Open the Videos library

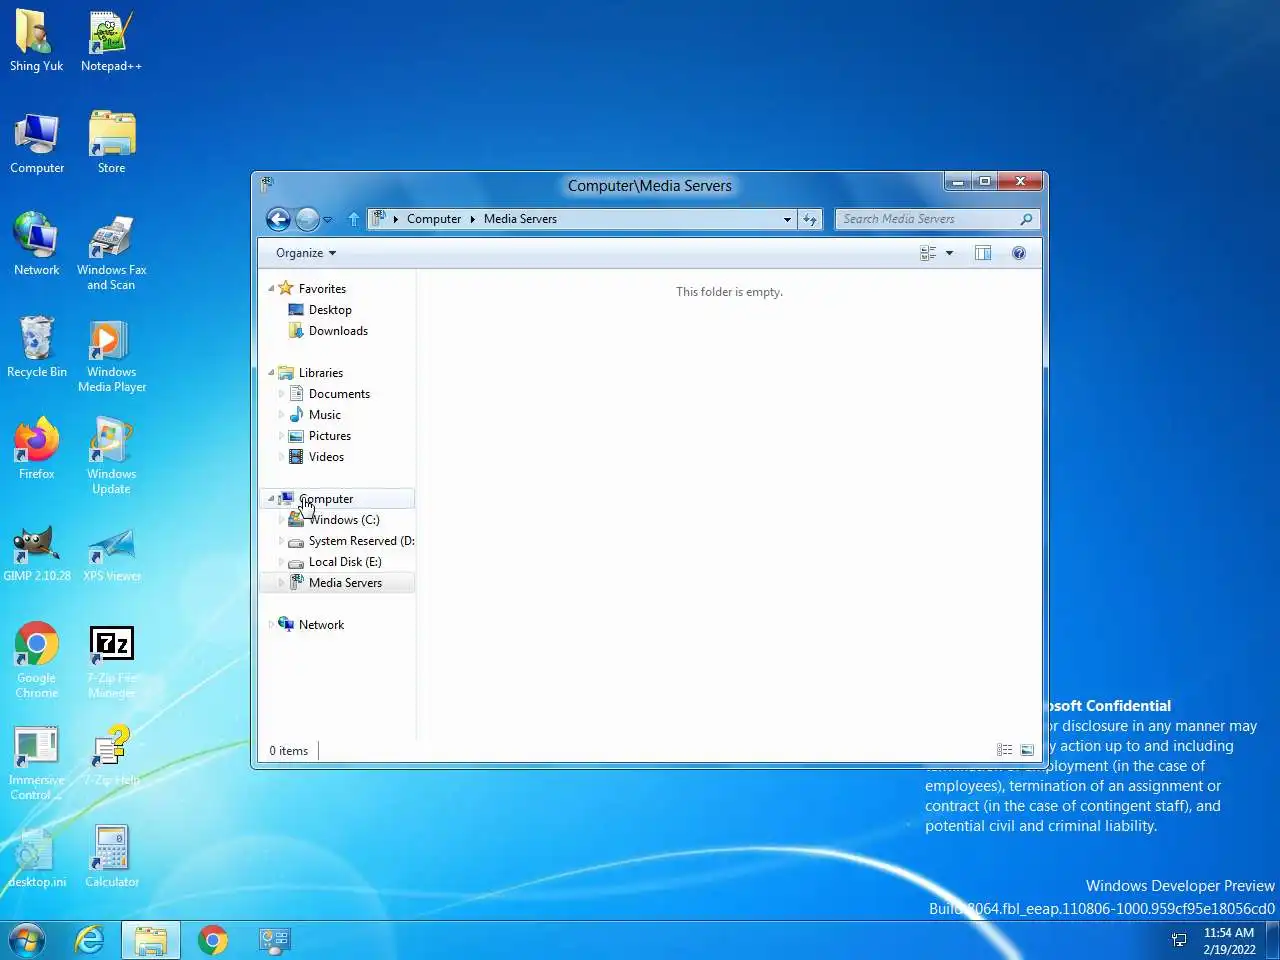coord(326,457)
